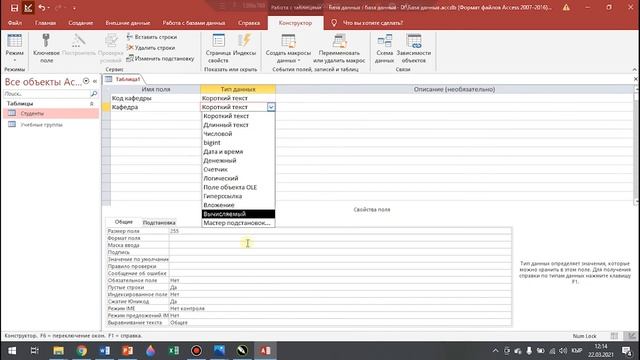Click the Код кафедры field name cell
Image resolution: width=640 pixels, height=360 pixels.
tap(155, 98)
